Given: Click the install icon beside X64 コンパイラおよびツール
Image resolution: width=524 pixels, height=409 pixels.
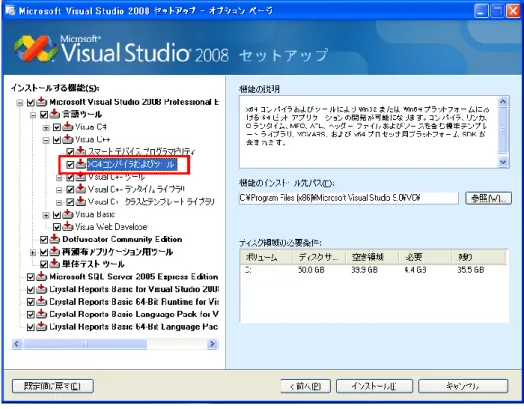Looking at the screenshot, I should point(81,164).
